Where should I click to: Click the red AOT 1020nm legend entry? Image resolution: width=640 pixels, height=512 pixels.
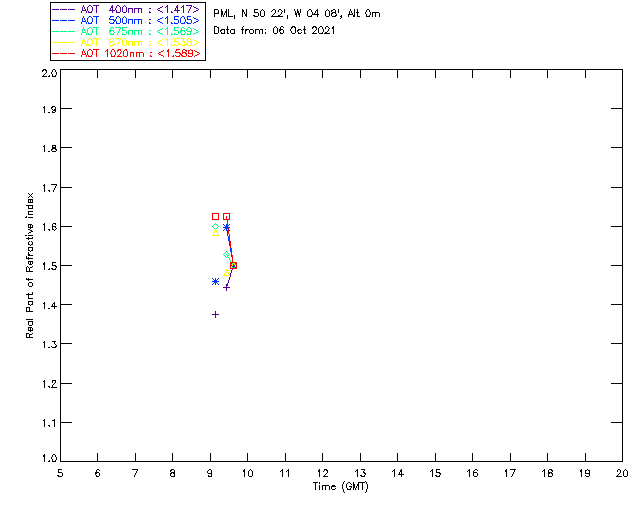[x=126, y=53]
